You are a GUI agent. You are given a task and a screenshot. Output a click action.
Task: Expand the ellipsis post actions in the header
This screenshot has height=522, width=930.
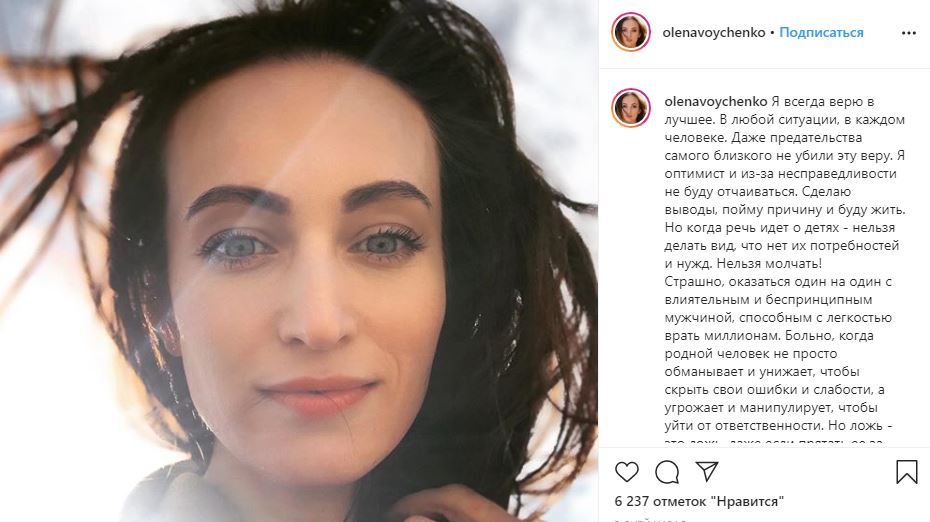[909, 33]
